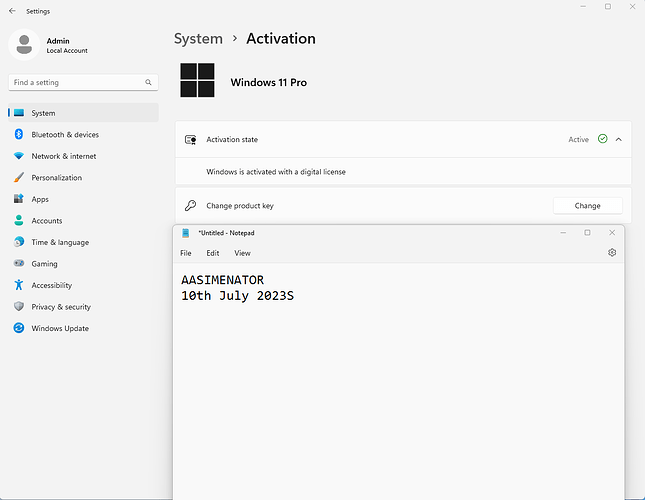Close the Settings window

(x=633, y=7)
